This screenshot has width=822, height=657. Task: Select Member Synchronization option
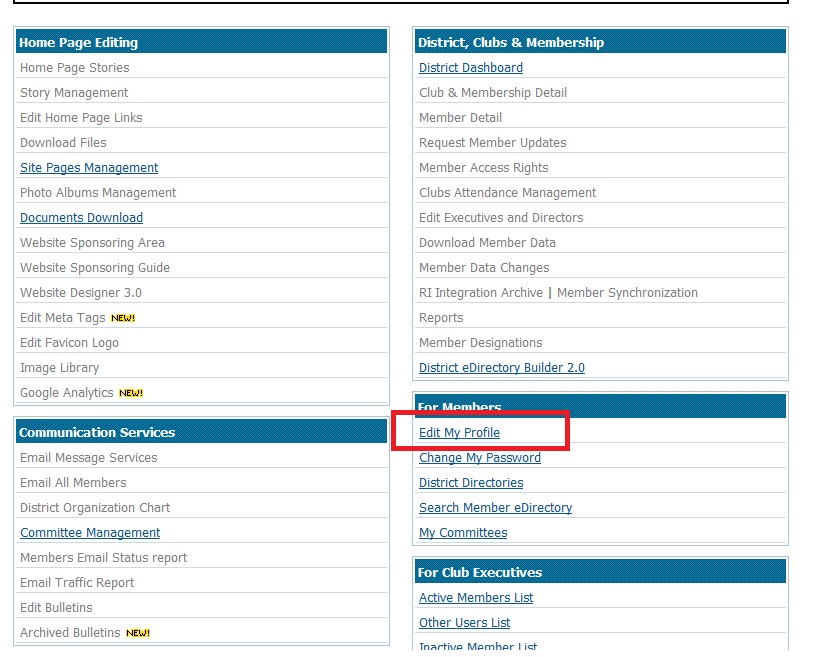(627, 293)
